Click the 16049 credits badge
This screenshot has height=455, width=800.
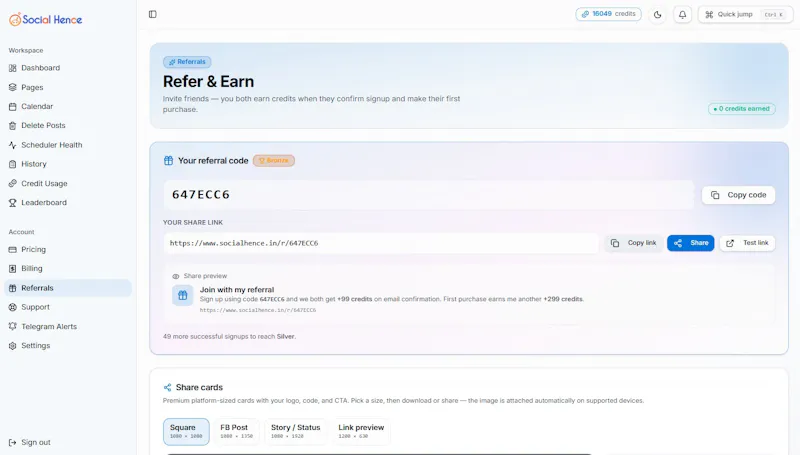(x=608, y=14)
